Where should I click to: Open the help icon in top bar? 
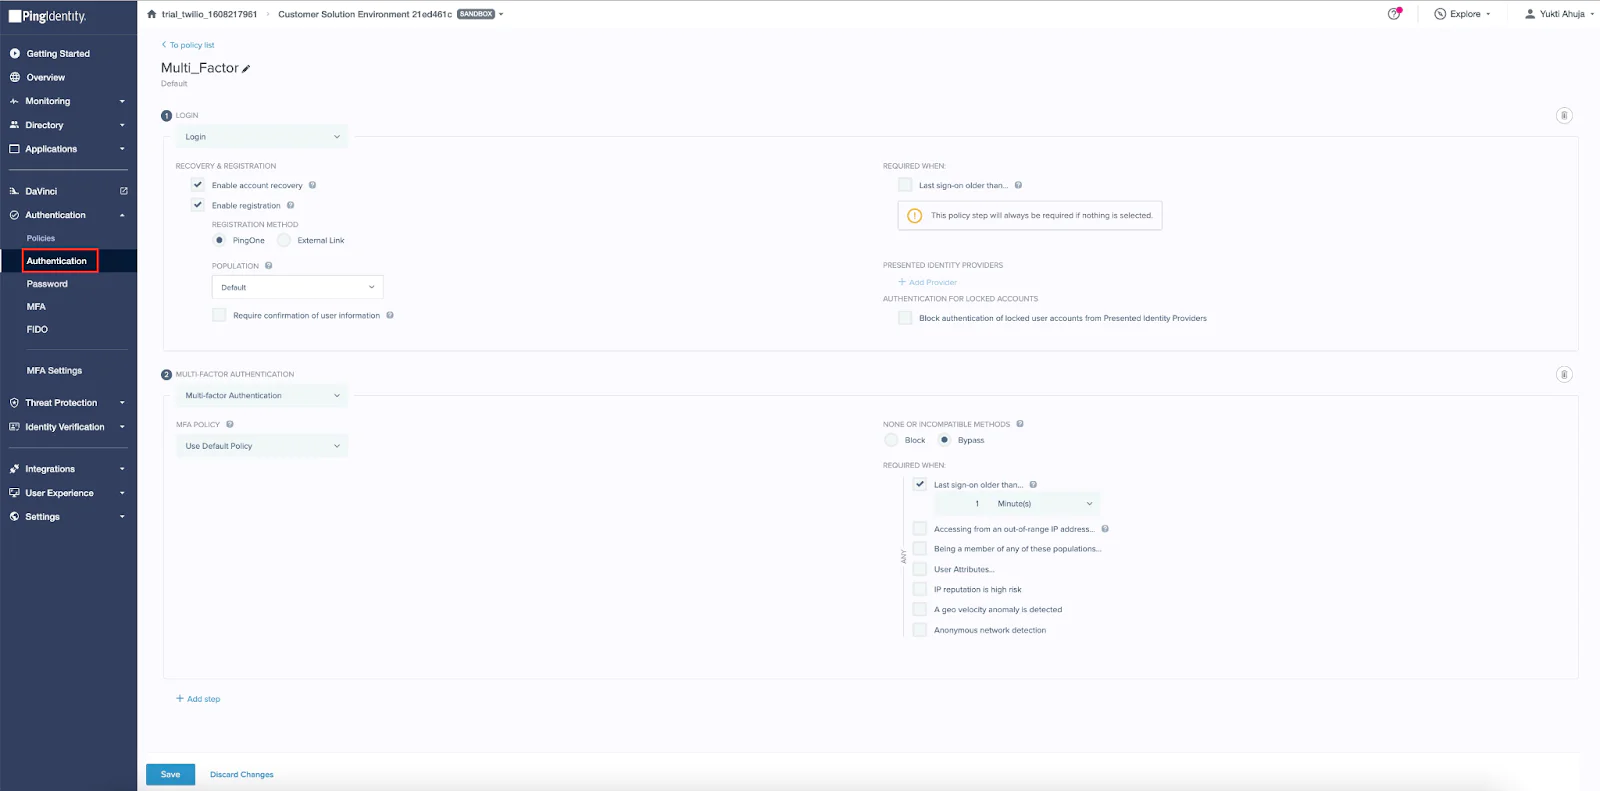pos(1394,14)
